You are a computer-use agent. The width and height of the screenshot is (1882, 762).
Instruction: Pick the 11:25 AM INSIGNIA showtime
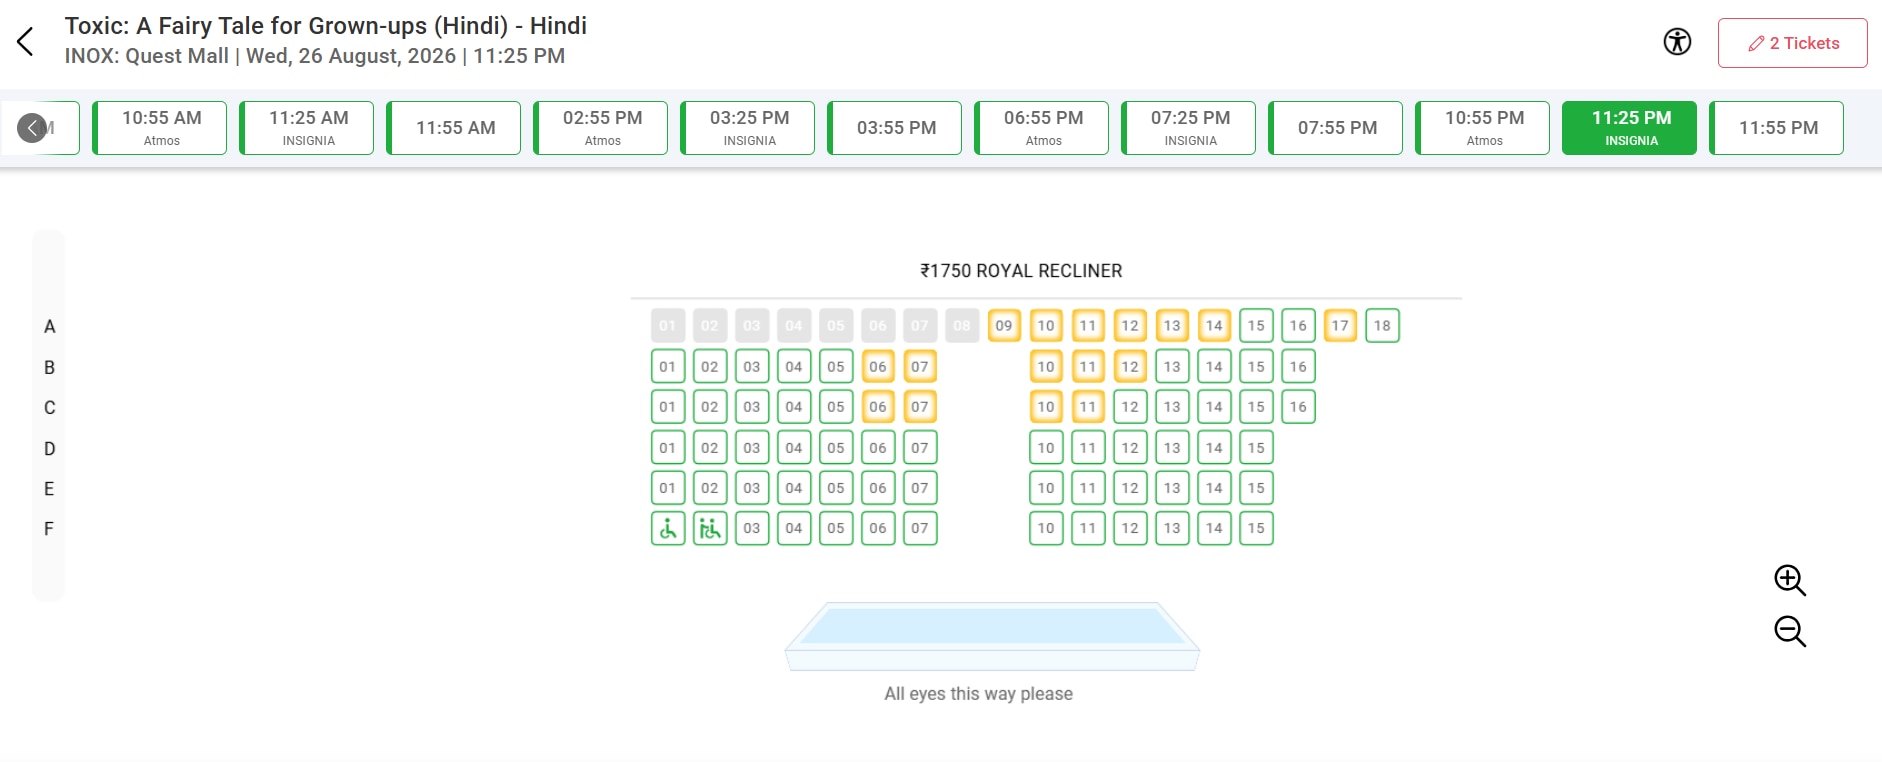click(307, 128)
